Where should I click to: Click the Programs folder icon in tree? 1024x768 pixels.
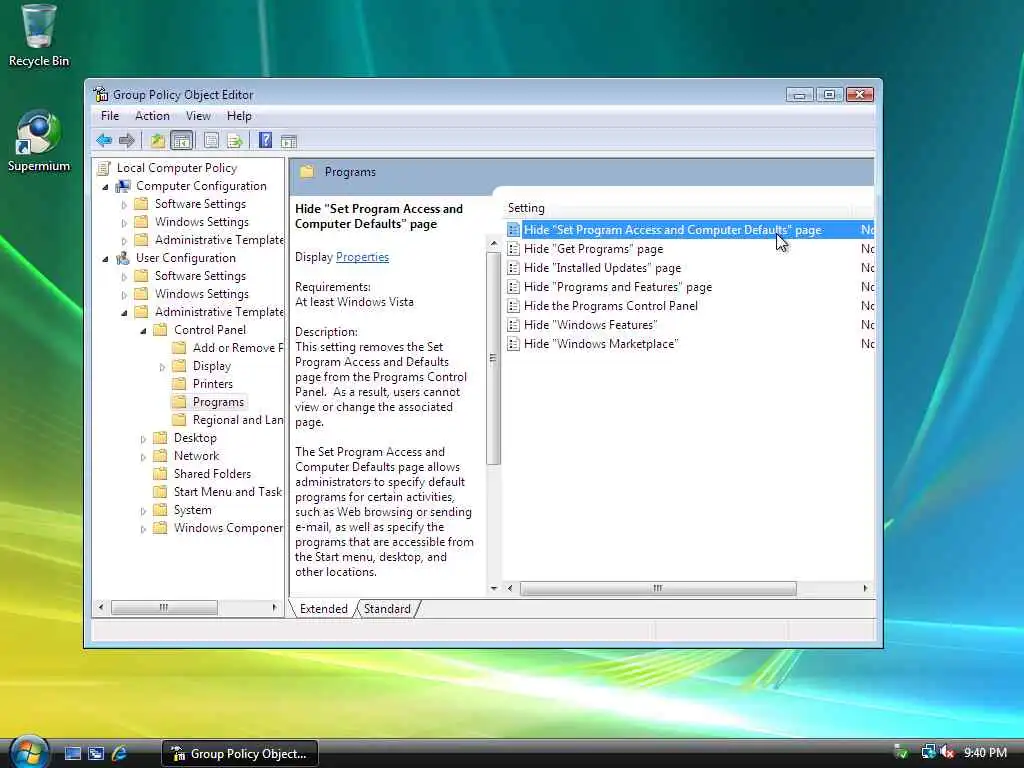point(180,402)
